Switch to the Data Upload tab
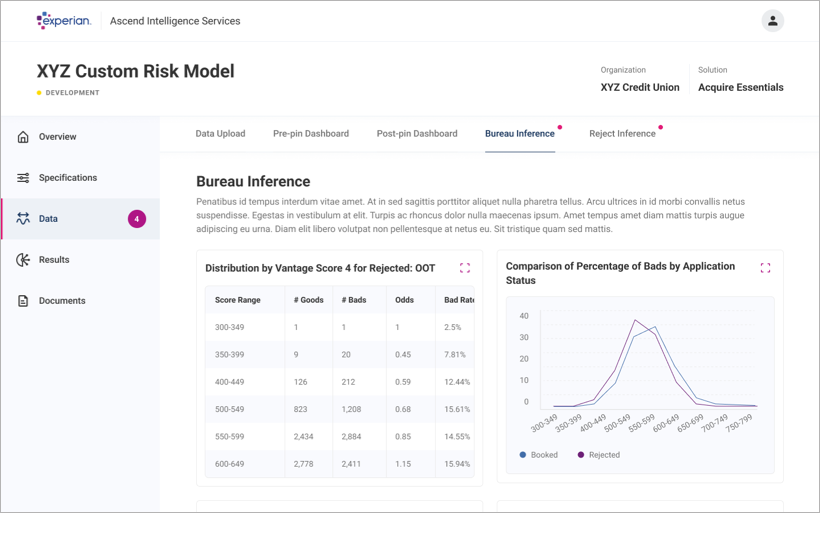 click(x=220, y=134)
